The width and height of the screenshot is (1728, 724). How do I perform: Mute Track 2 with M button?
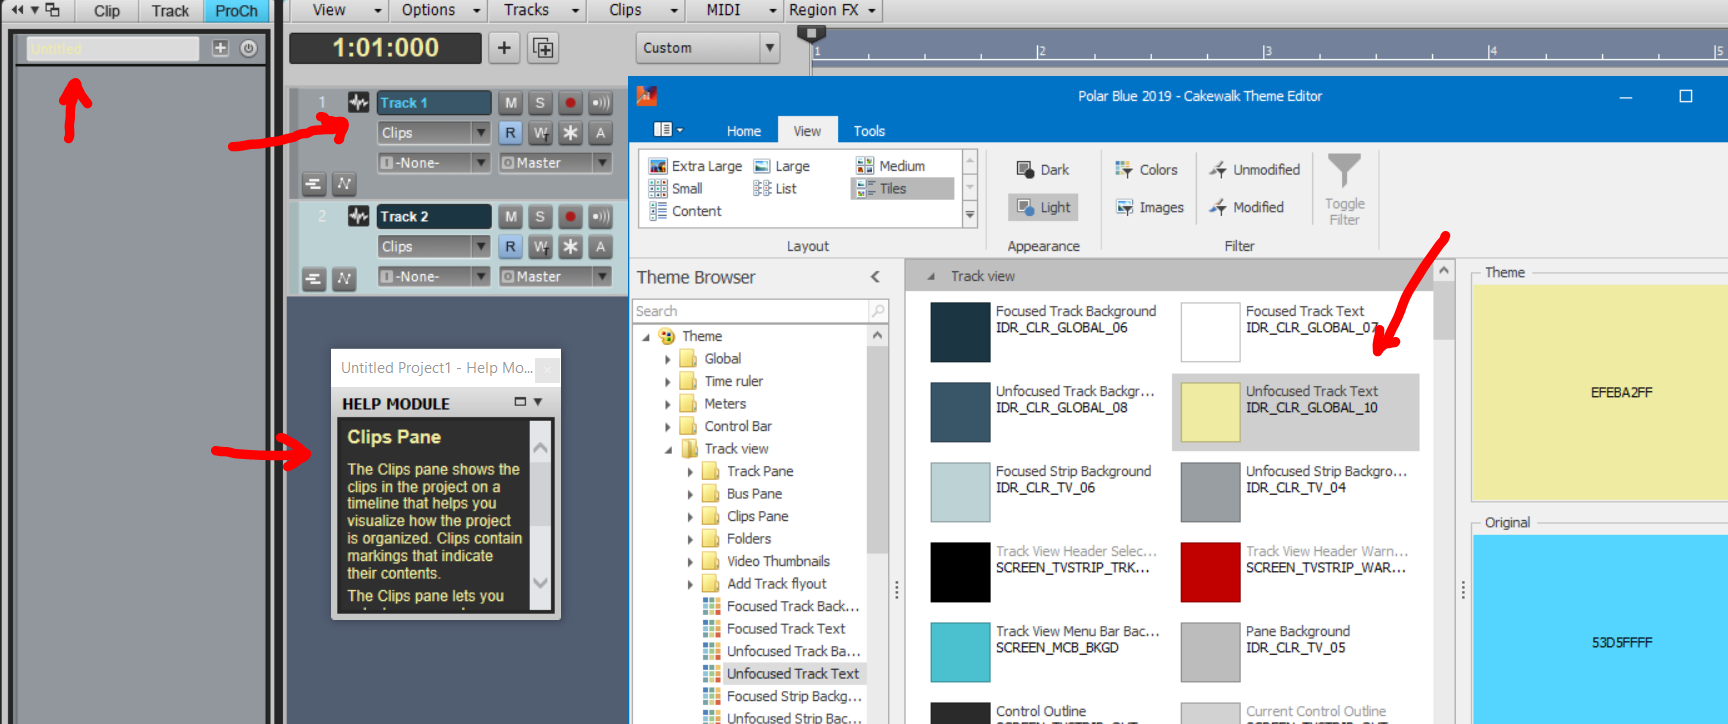pyautogui.click(x=511, y=217)
